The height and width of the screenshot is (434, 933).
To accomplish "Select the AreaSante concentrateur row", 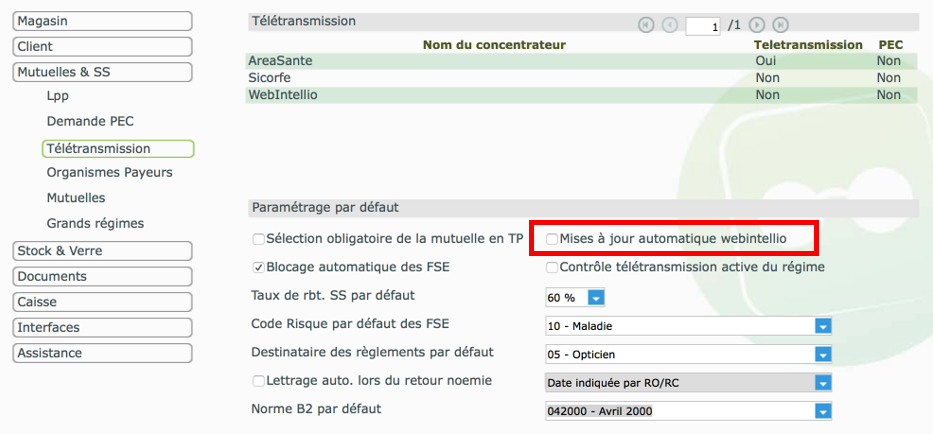I will (582, 61).
